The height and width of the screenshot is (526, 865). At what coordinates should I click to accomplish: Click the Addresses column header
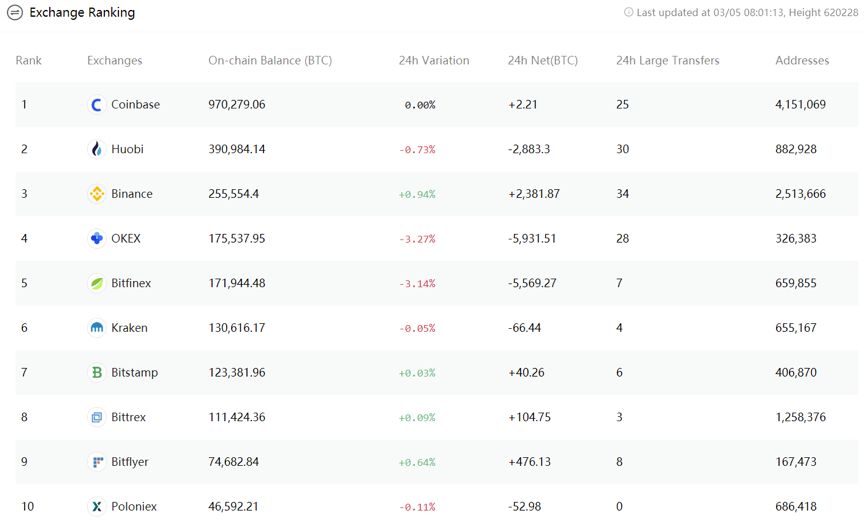(x=802, y=61)
